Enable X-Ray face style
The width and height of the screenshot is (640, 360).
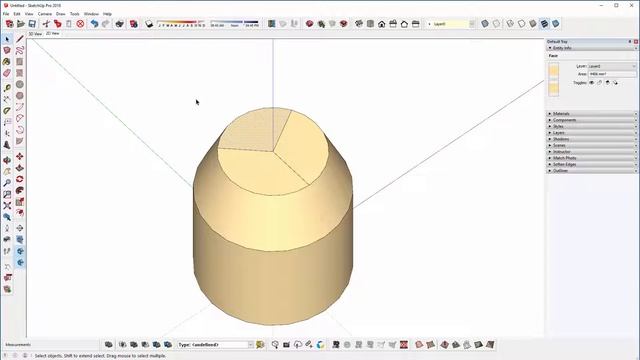click(484, 24)
